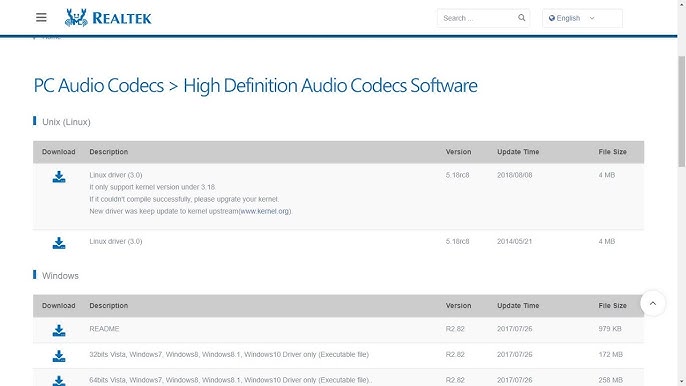The height and width of the screenshot is (386, 686).
Task: Click the search magnifier icon
Action: (522, 18)
